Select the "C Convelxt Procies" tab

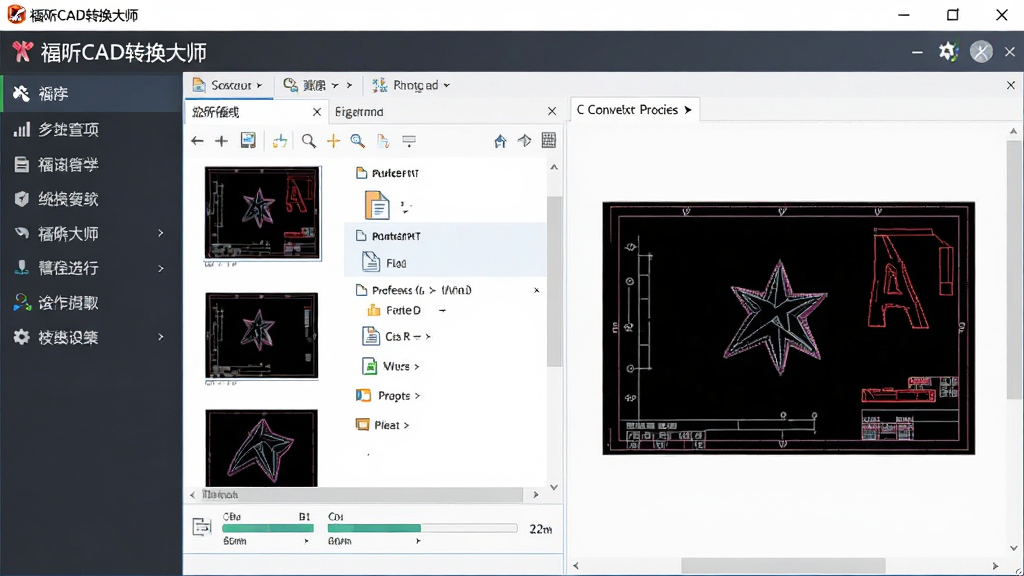[x=634, y=110]
